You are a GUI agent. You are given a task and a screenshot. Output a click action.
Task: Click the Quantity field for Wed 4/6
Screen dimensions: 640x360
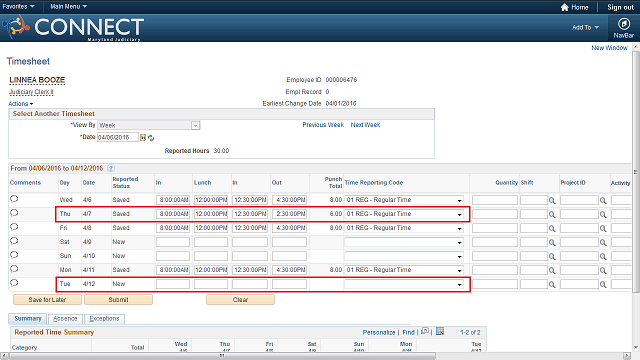(495, 200)
